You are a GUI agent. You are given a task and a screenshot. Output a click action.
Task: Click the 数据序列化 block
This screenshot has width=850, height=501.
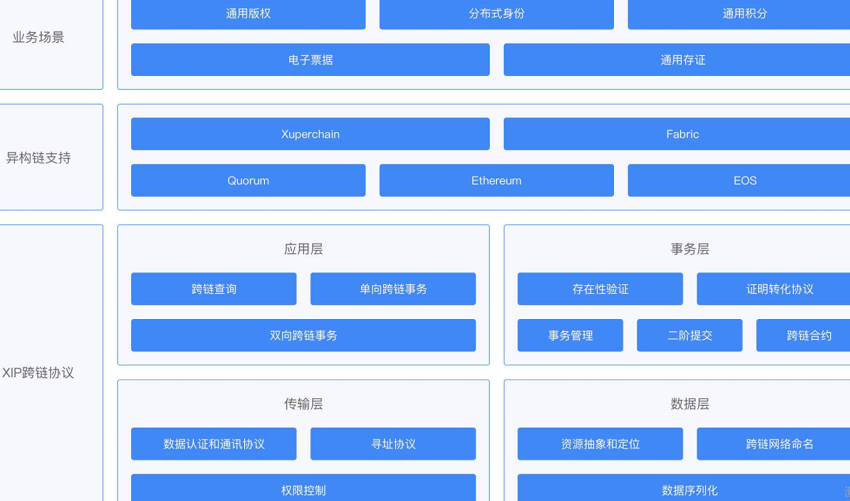684,488
